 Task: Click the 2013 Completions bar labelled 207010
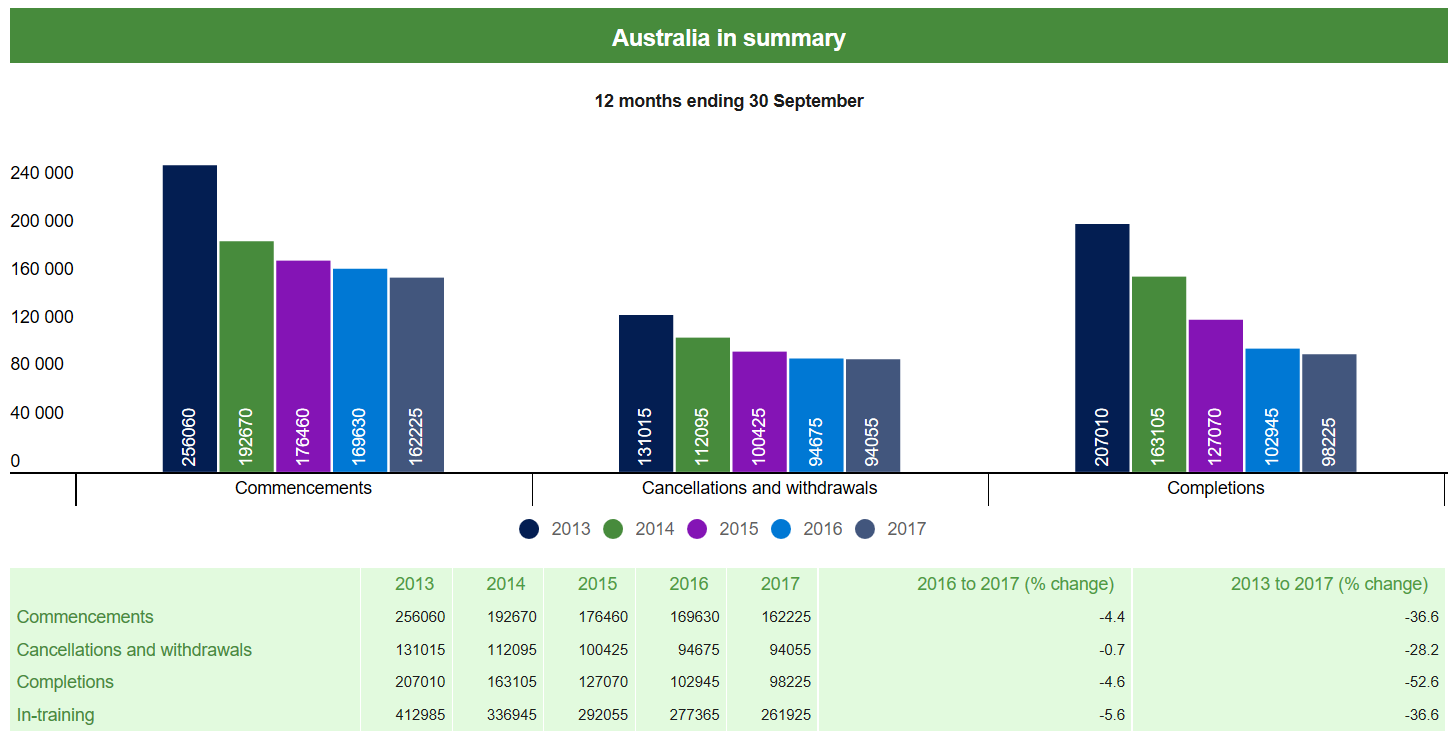(x=1102, y=348)
